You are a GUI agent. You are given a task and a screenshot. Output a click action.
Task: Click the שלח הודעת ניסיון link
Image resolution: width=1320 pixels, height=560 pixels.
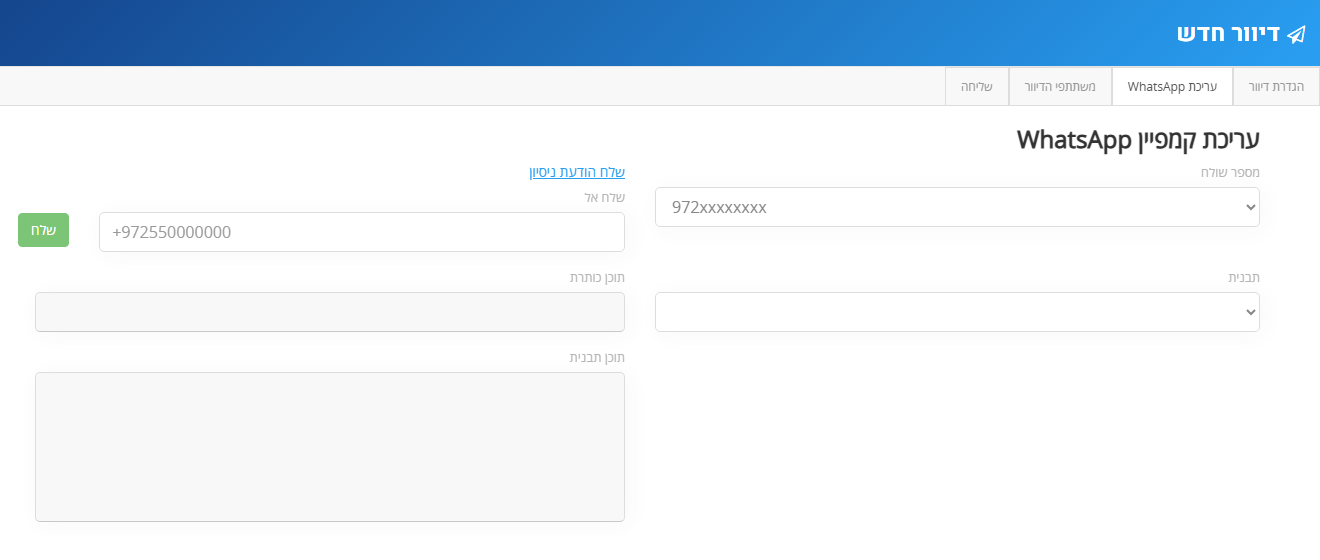point(577,172)
